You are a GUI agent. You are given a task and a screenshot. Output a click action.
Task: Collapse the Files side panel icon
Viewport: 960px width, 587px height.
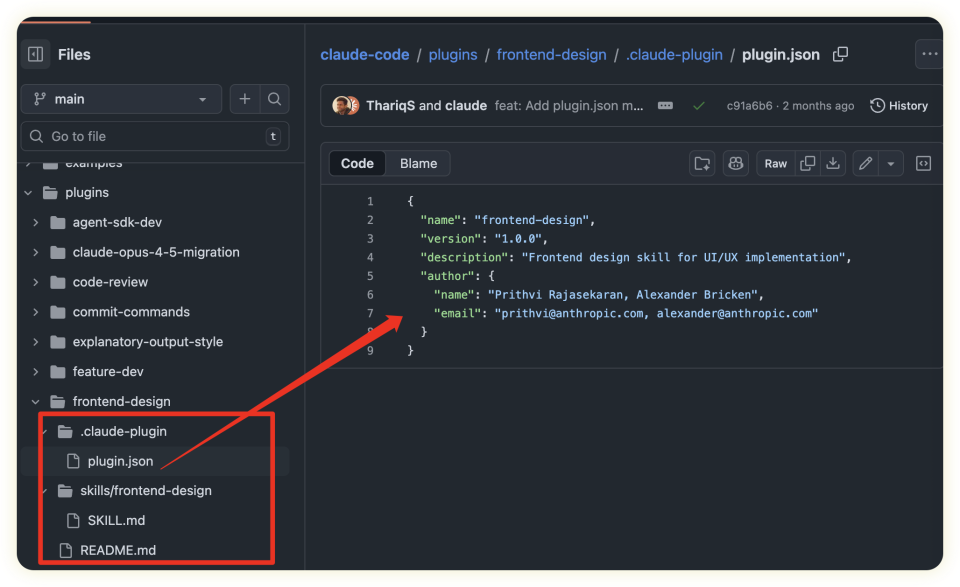pos(35,55)
